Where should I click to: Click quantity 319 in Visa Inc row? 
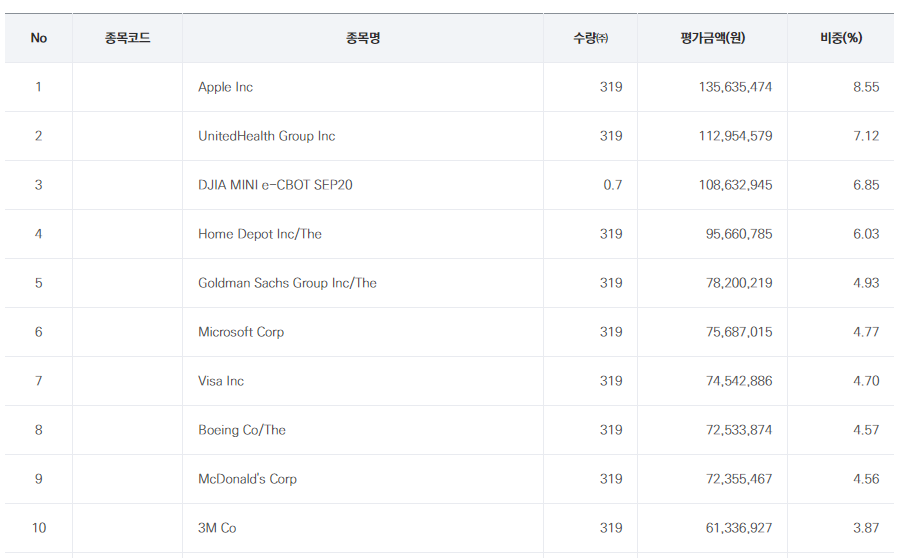tap(611, 381)
